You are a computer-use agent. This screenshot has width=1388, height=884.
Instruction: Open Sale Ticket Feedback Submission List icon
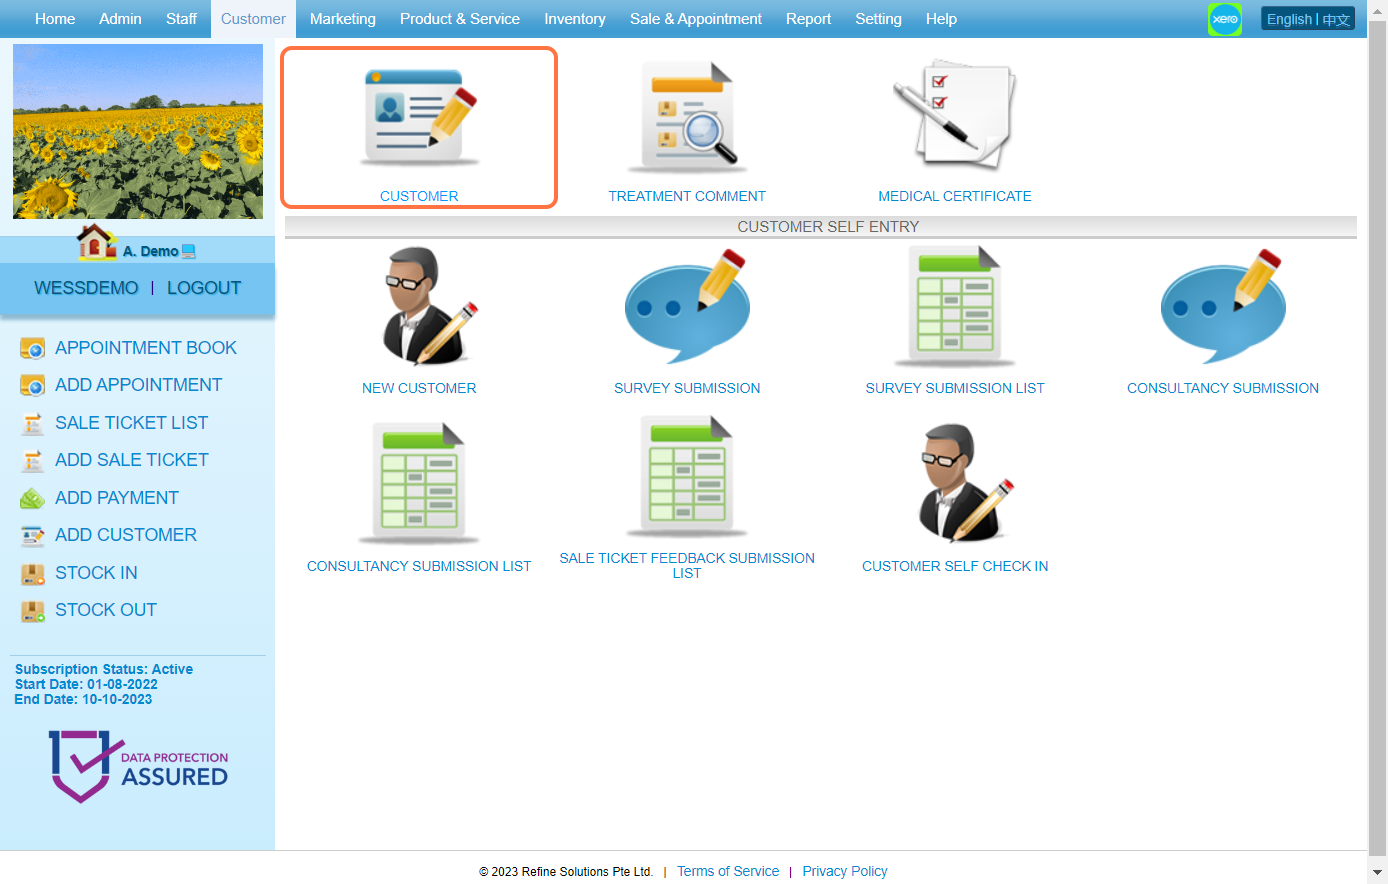[687, 478]
